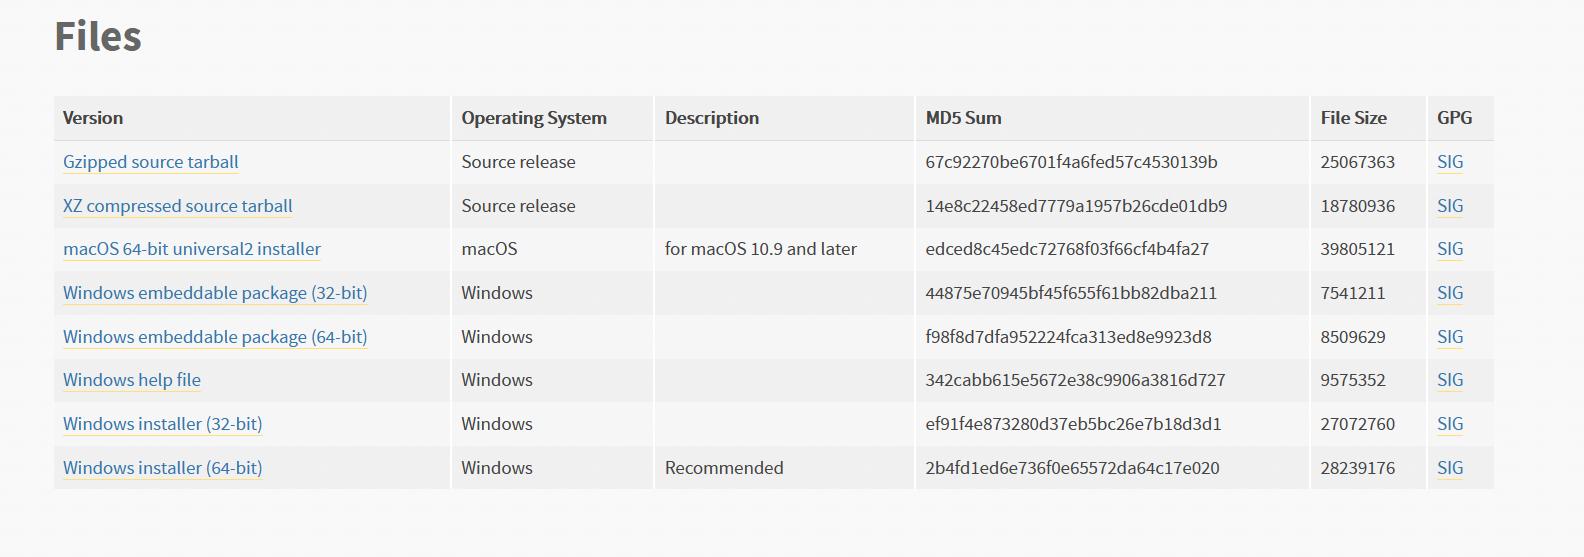Open the Gzipped source tarball link

point(150,162)
